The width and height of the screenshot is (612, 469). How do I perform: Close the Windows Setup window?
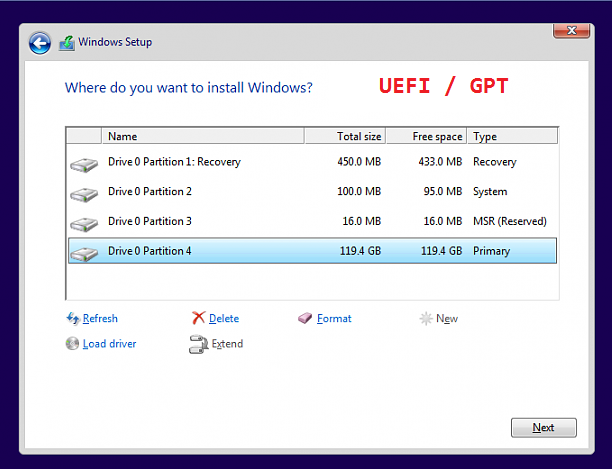point(571,31)
